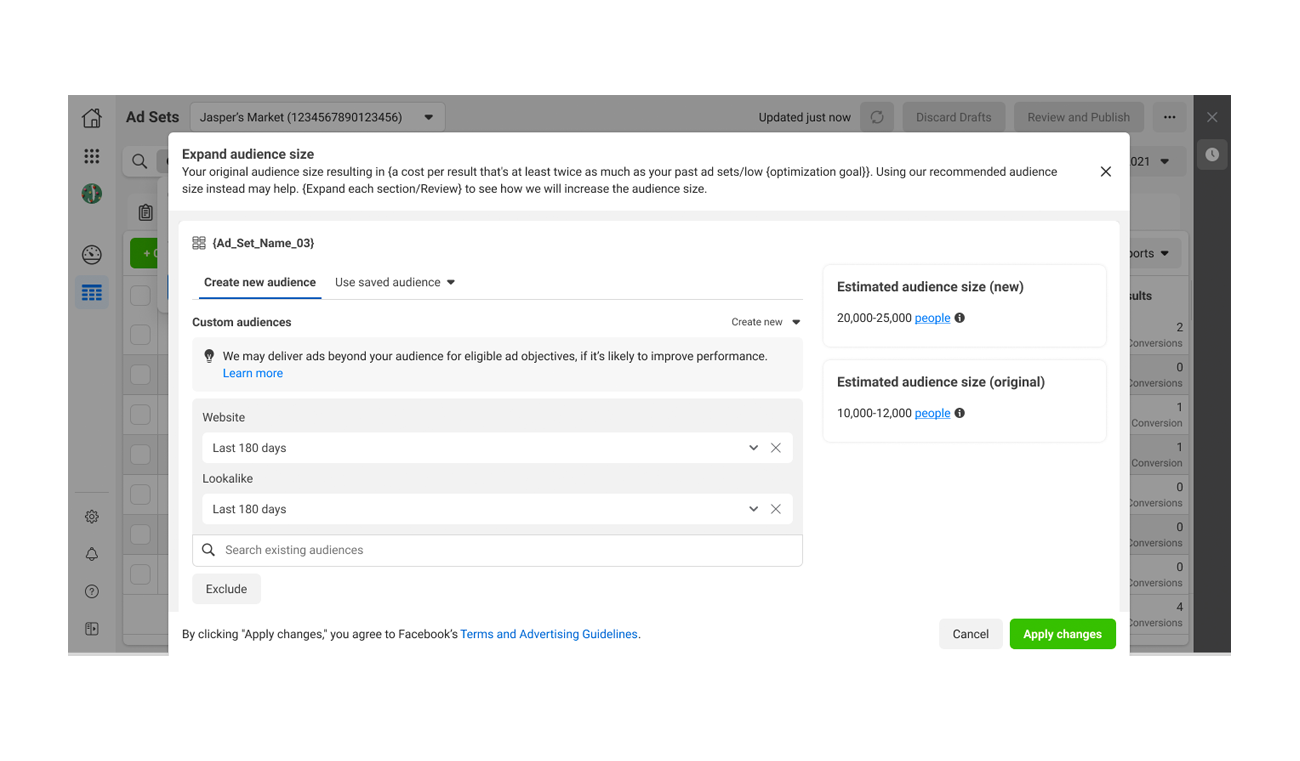Open the Settings gear icon
1300x761 pixels.
(92, 517)
